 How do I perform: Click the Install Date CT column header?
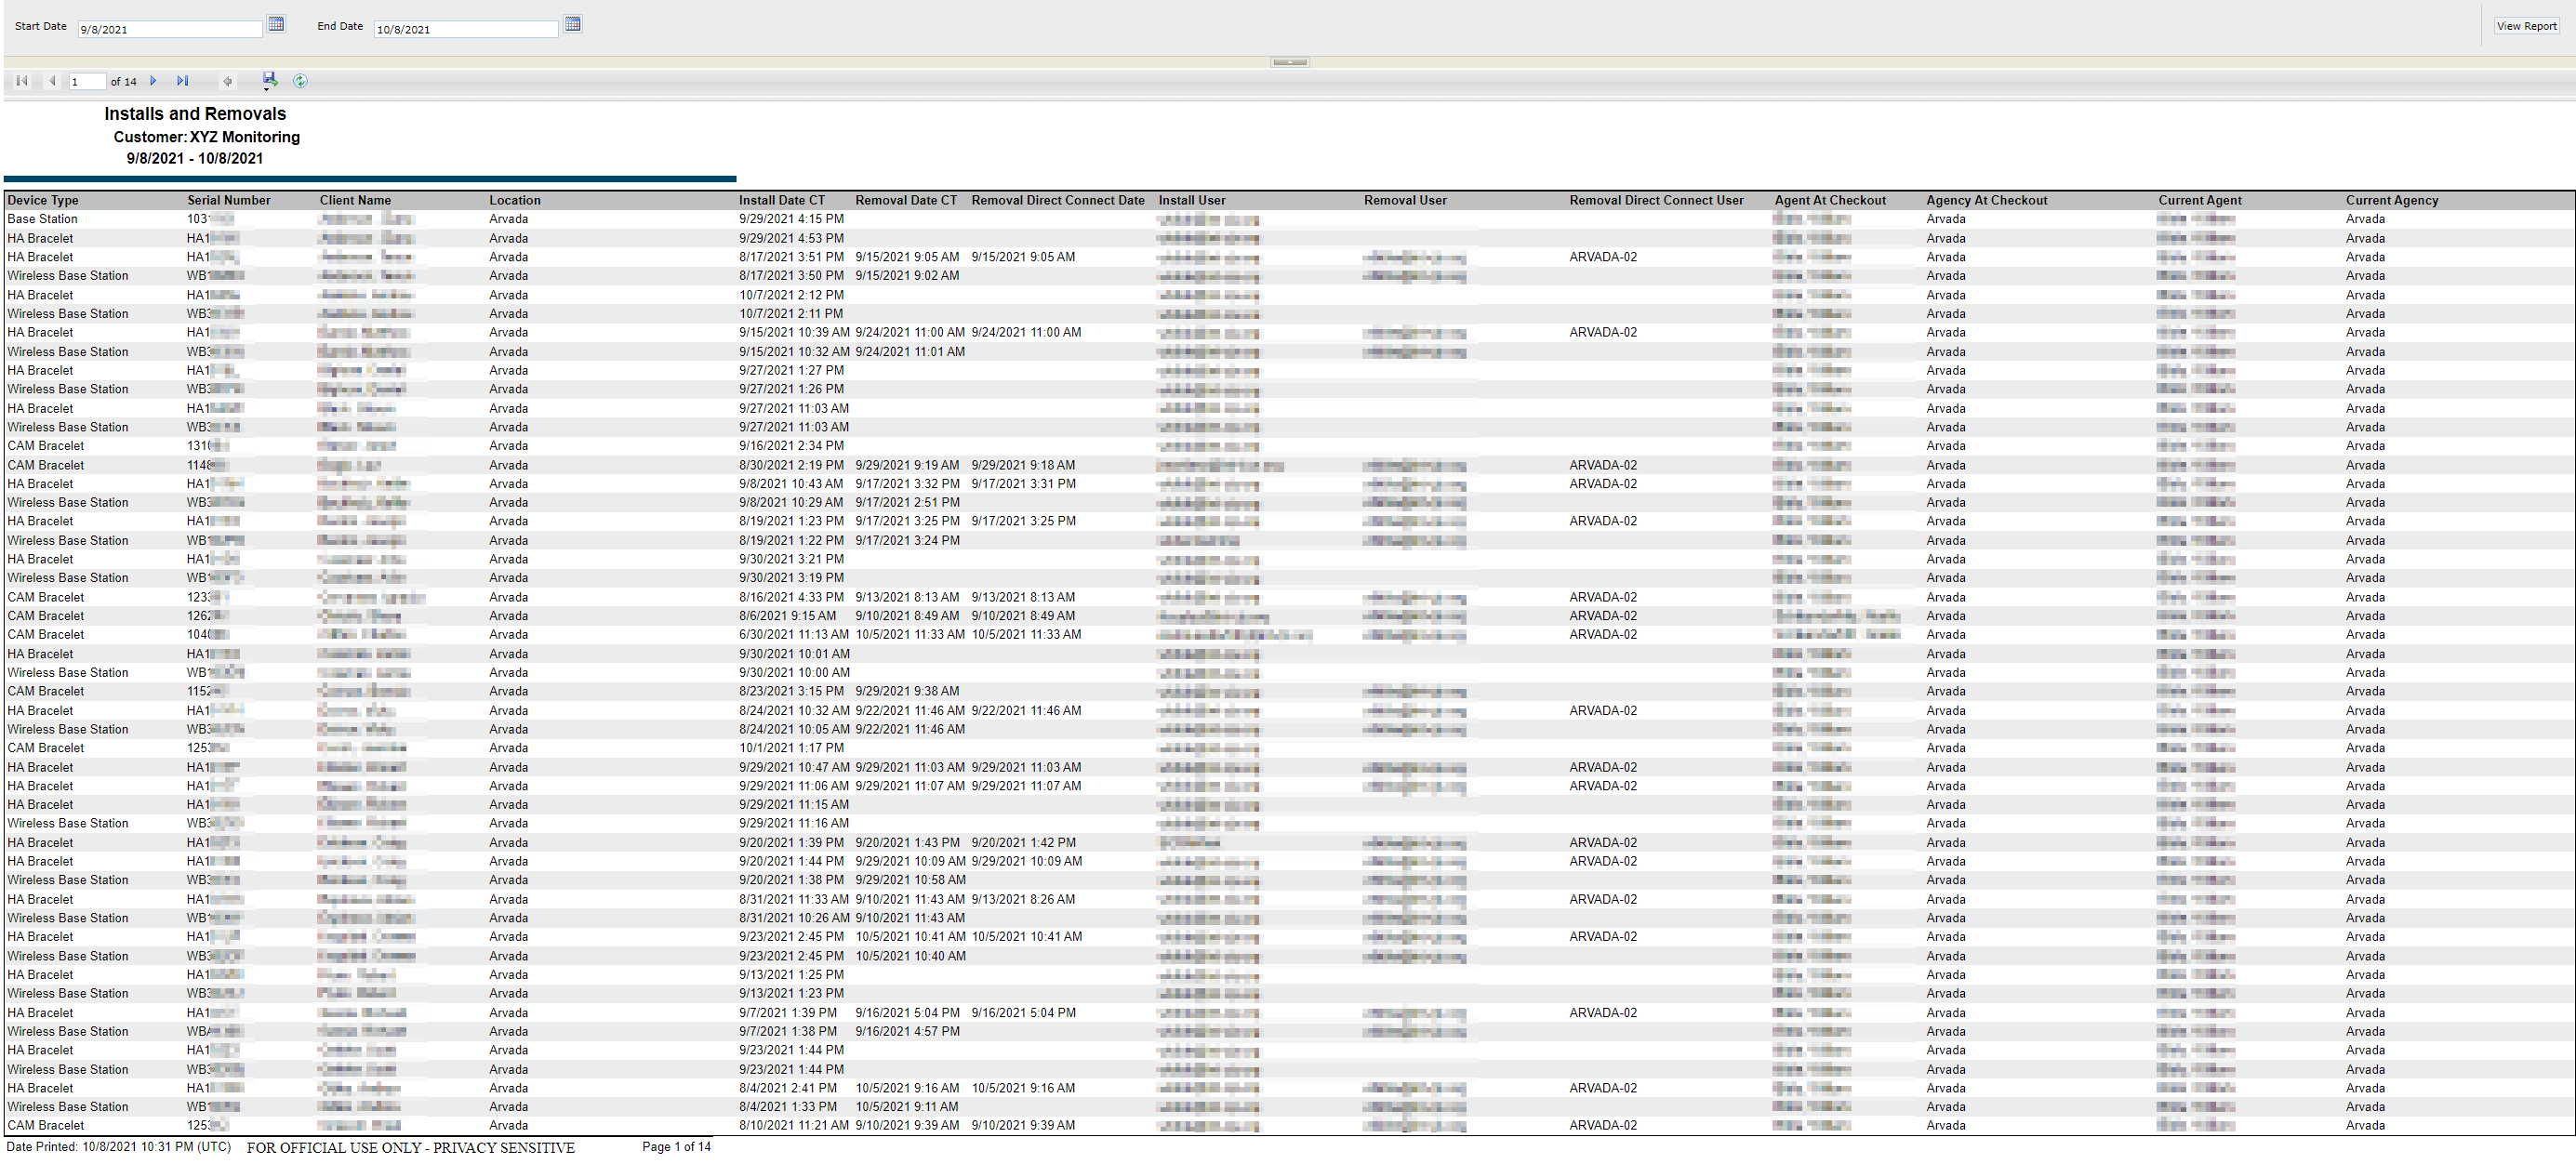tap(782, 200)
